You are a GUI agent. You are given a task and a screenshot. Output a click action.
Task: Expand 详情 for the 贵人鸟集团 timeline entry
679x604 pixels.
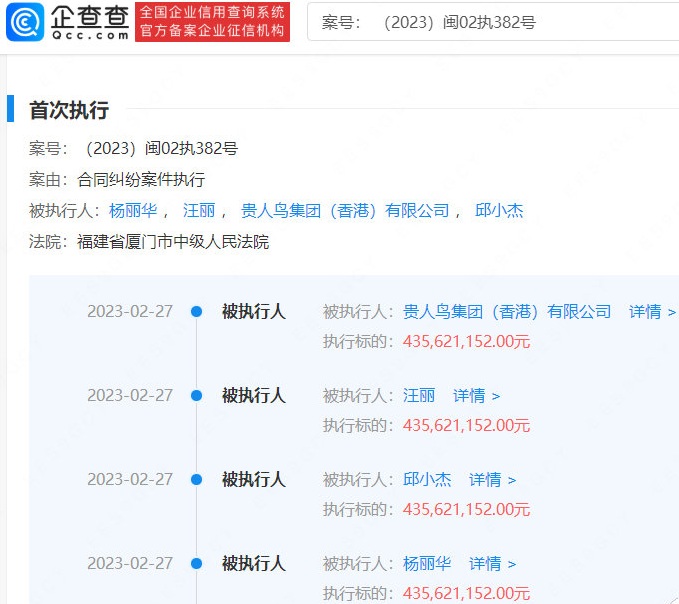[651, 312]
